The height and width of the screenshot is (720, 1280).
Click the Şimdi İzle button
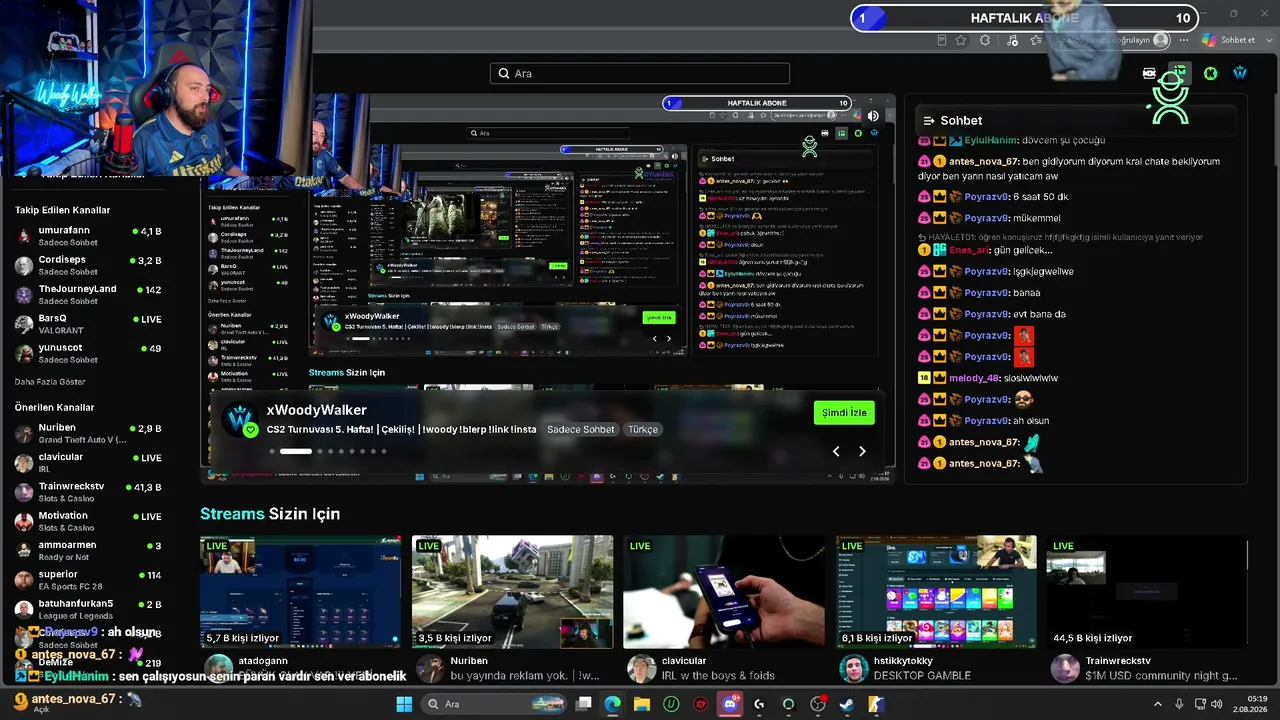click(844, 413)
